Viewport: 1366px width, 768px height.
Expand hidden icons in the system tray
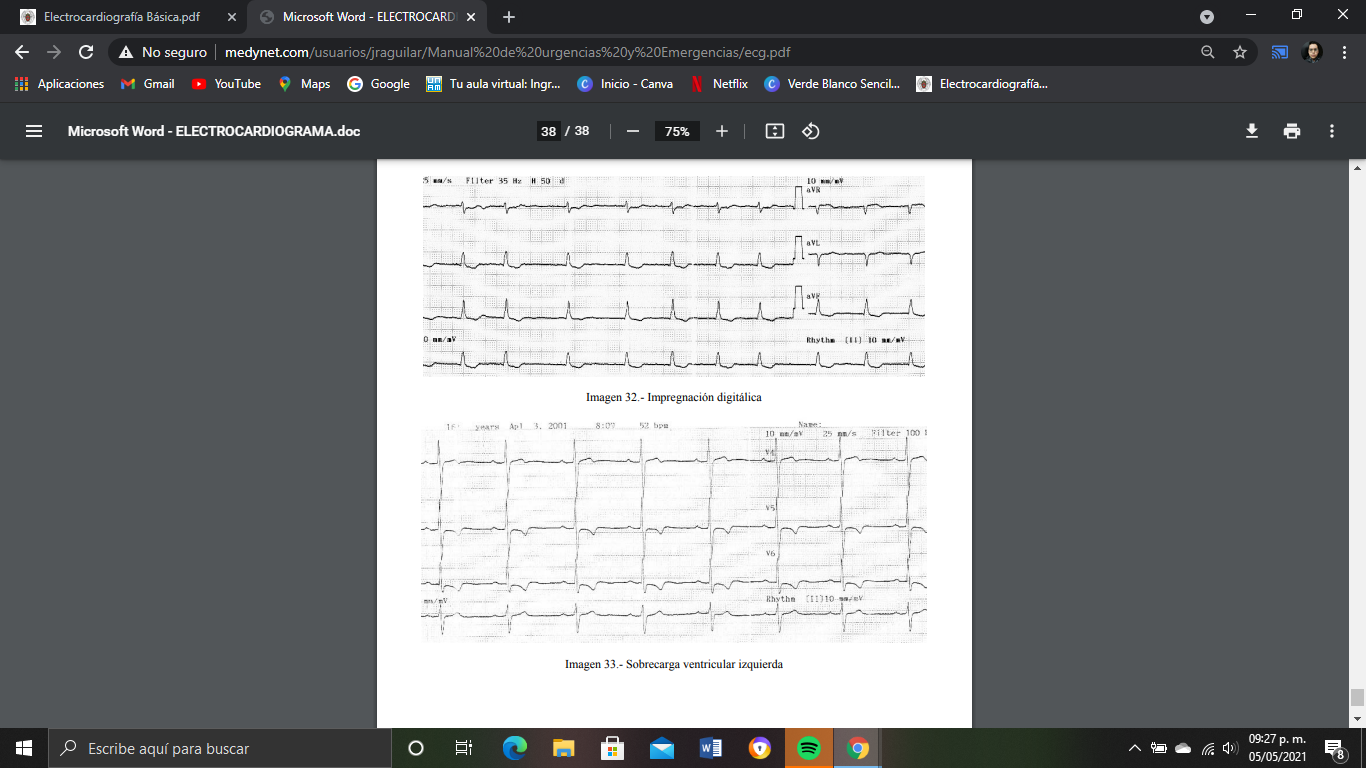click(x=1136, y=747)
